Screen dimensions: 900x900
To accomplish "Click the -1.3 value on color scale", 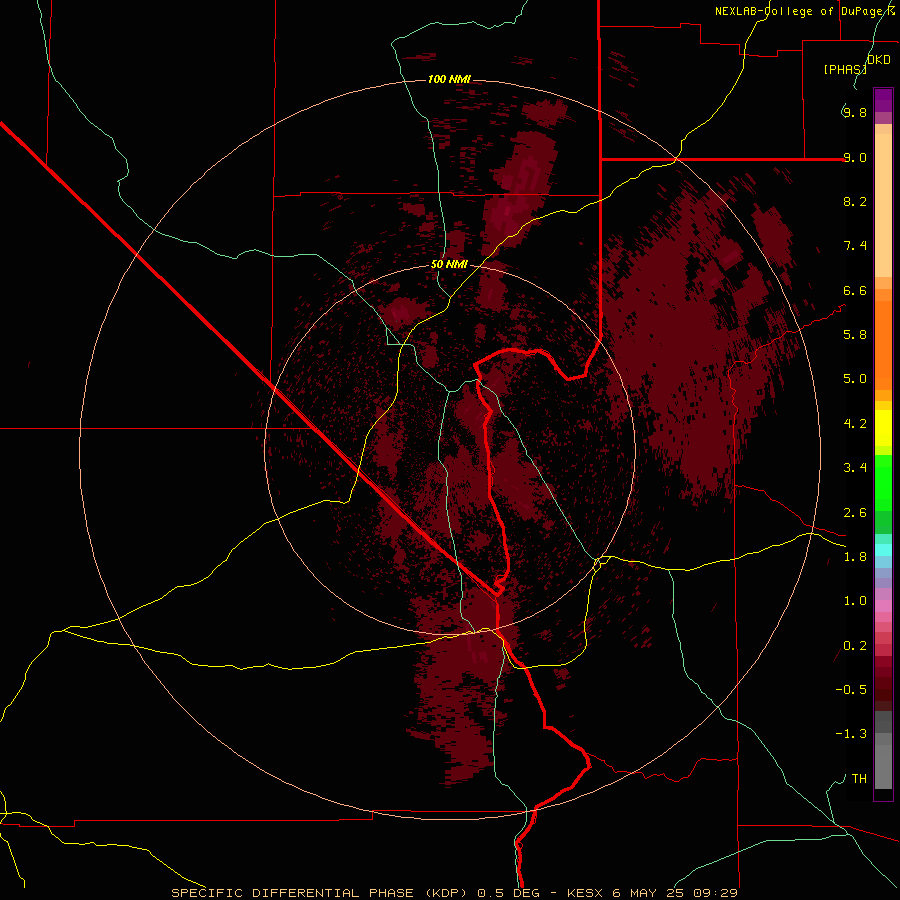I will tap(851, 734).
